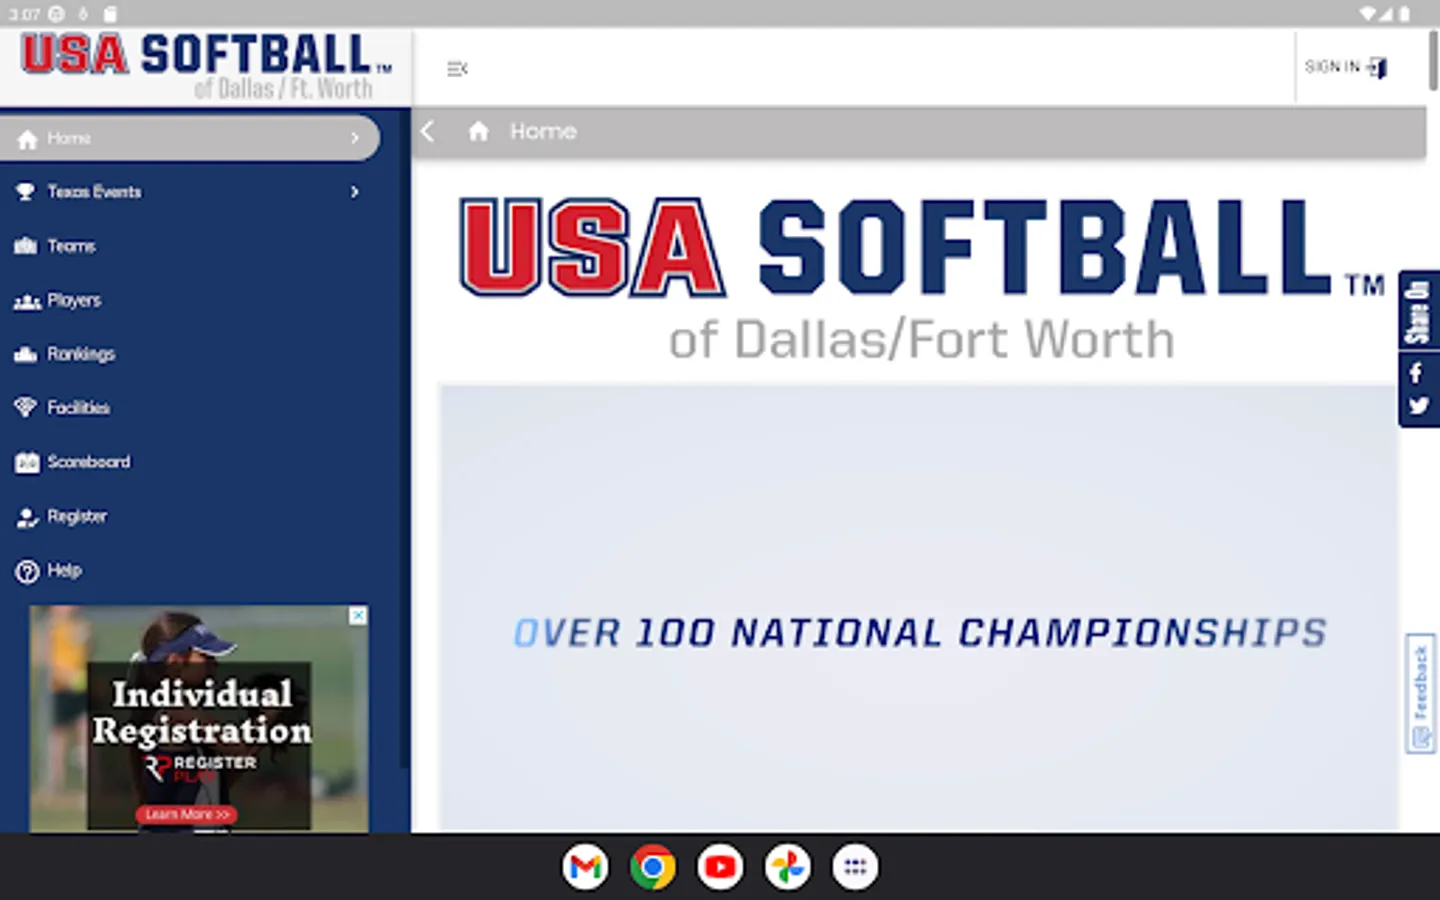The height and width of the screenshot is (900, 1440).
Task: Open the Players section
Action: click(189, 300)
